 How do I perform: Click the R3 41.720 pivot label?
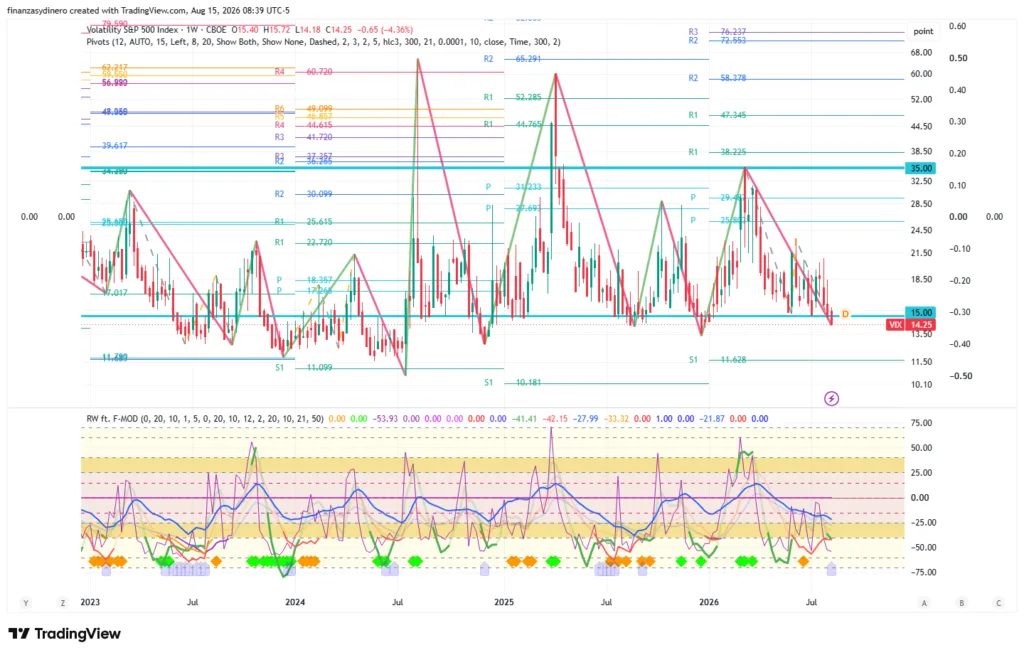click(304, 137)
